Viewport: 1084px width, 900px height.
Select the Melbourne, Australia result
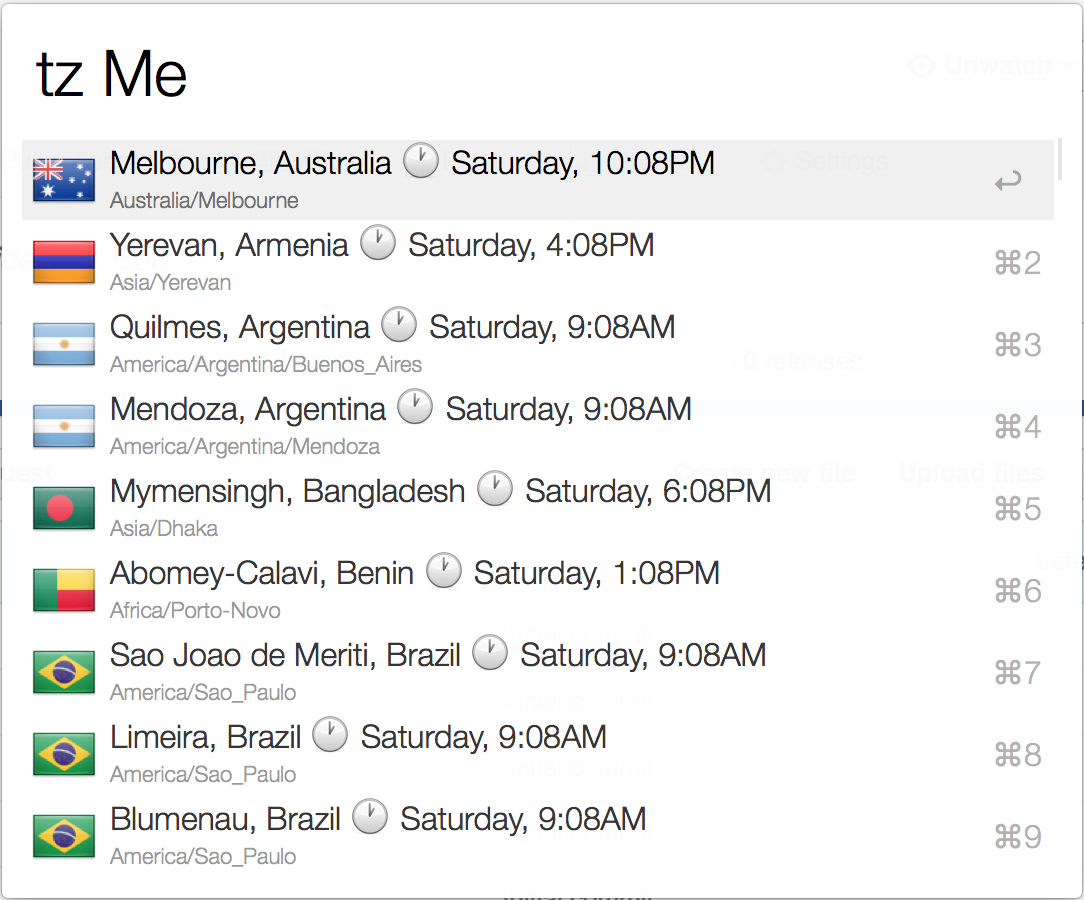click(538, 180)
